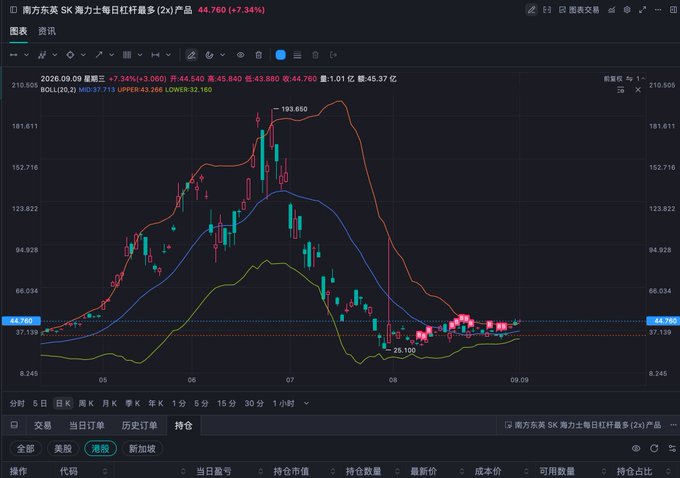Open the blue drawing color swatch
Image resolution: width=680 pixels, height=478 pixels.
281,55
